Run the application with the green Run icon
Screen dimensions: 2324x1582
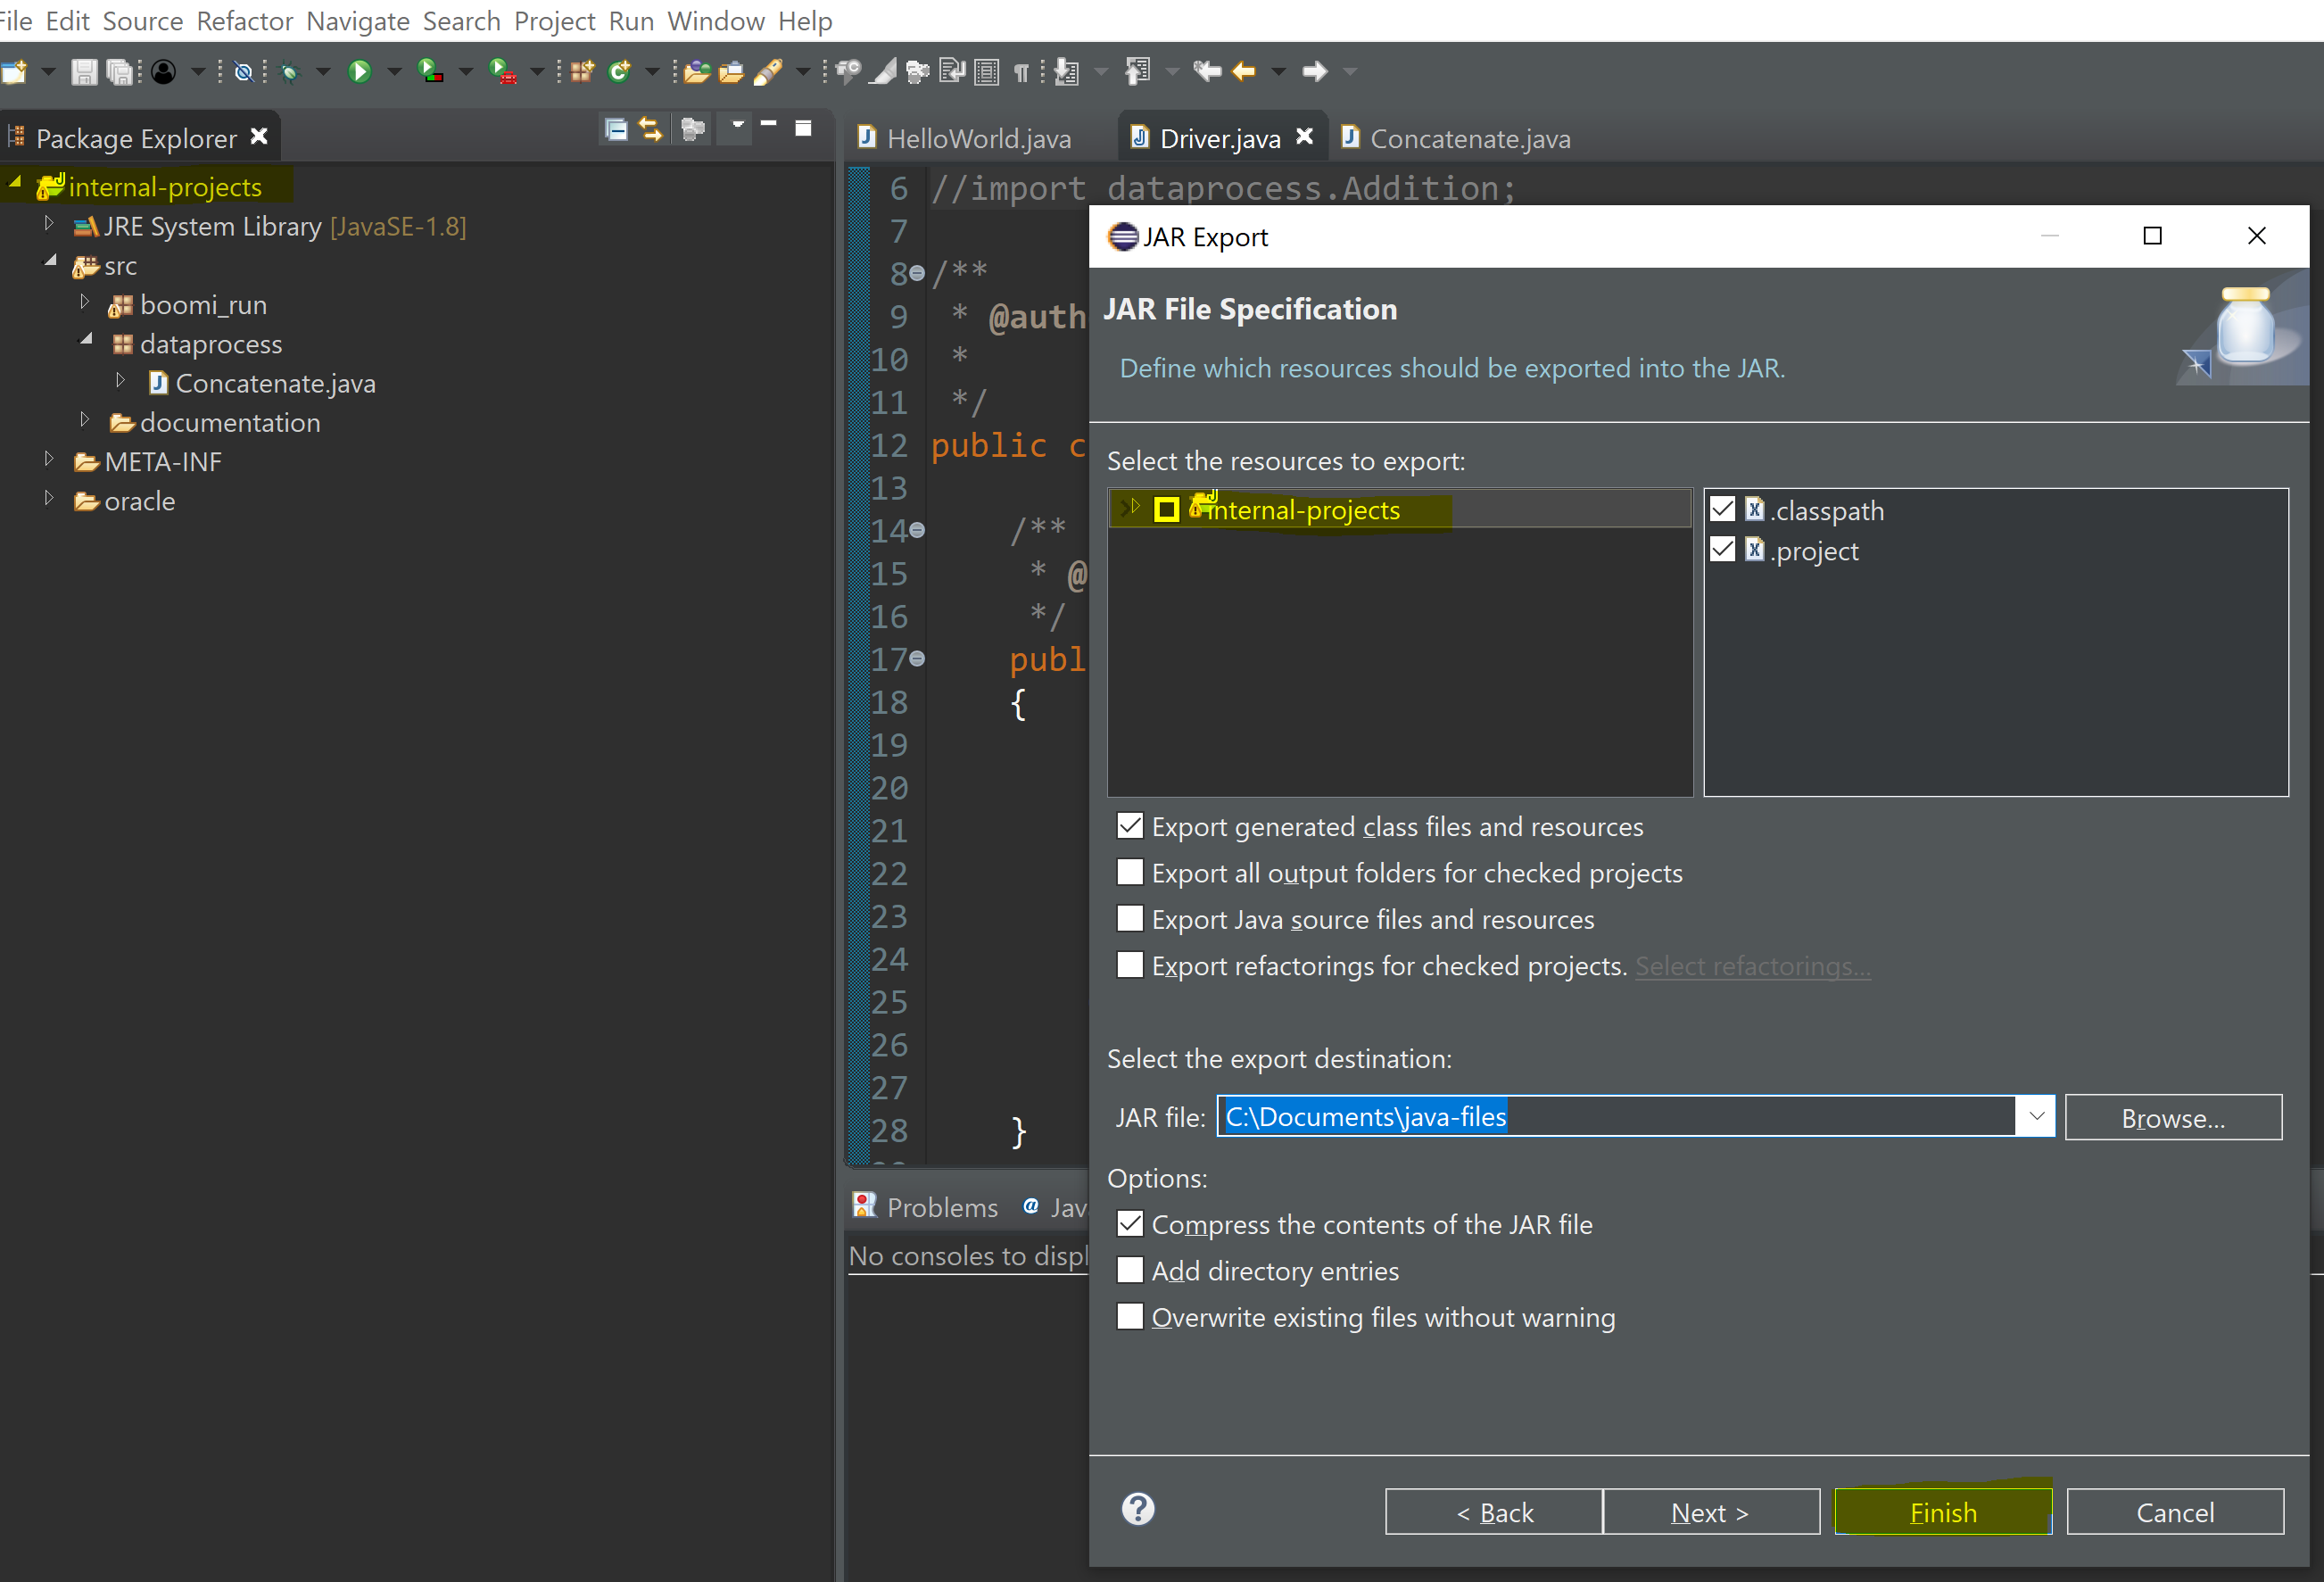coord(360,71)
